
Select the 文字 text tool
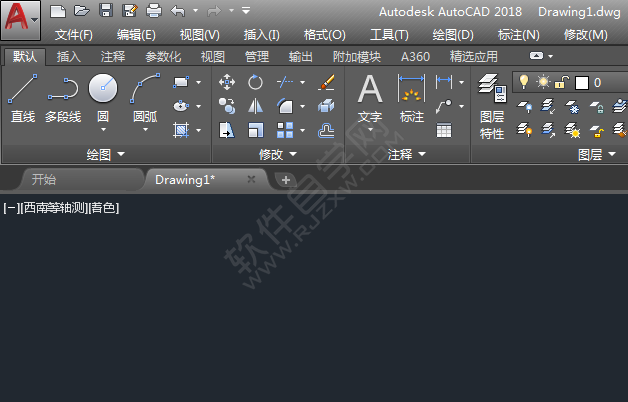tap(370, 99)
